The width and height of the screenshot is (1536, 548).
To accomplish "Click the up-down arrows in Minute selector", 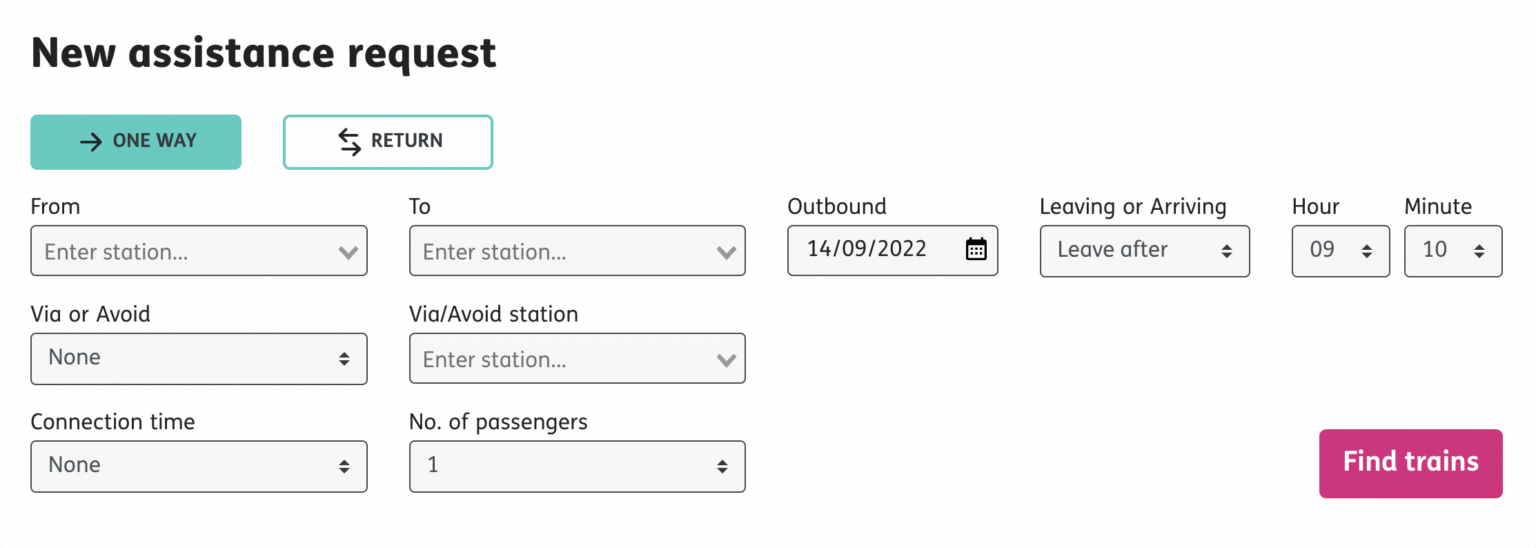I will [1479, 251].
